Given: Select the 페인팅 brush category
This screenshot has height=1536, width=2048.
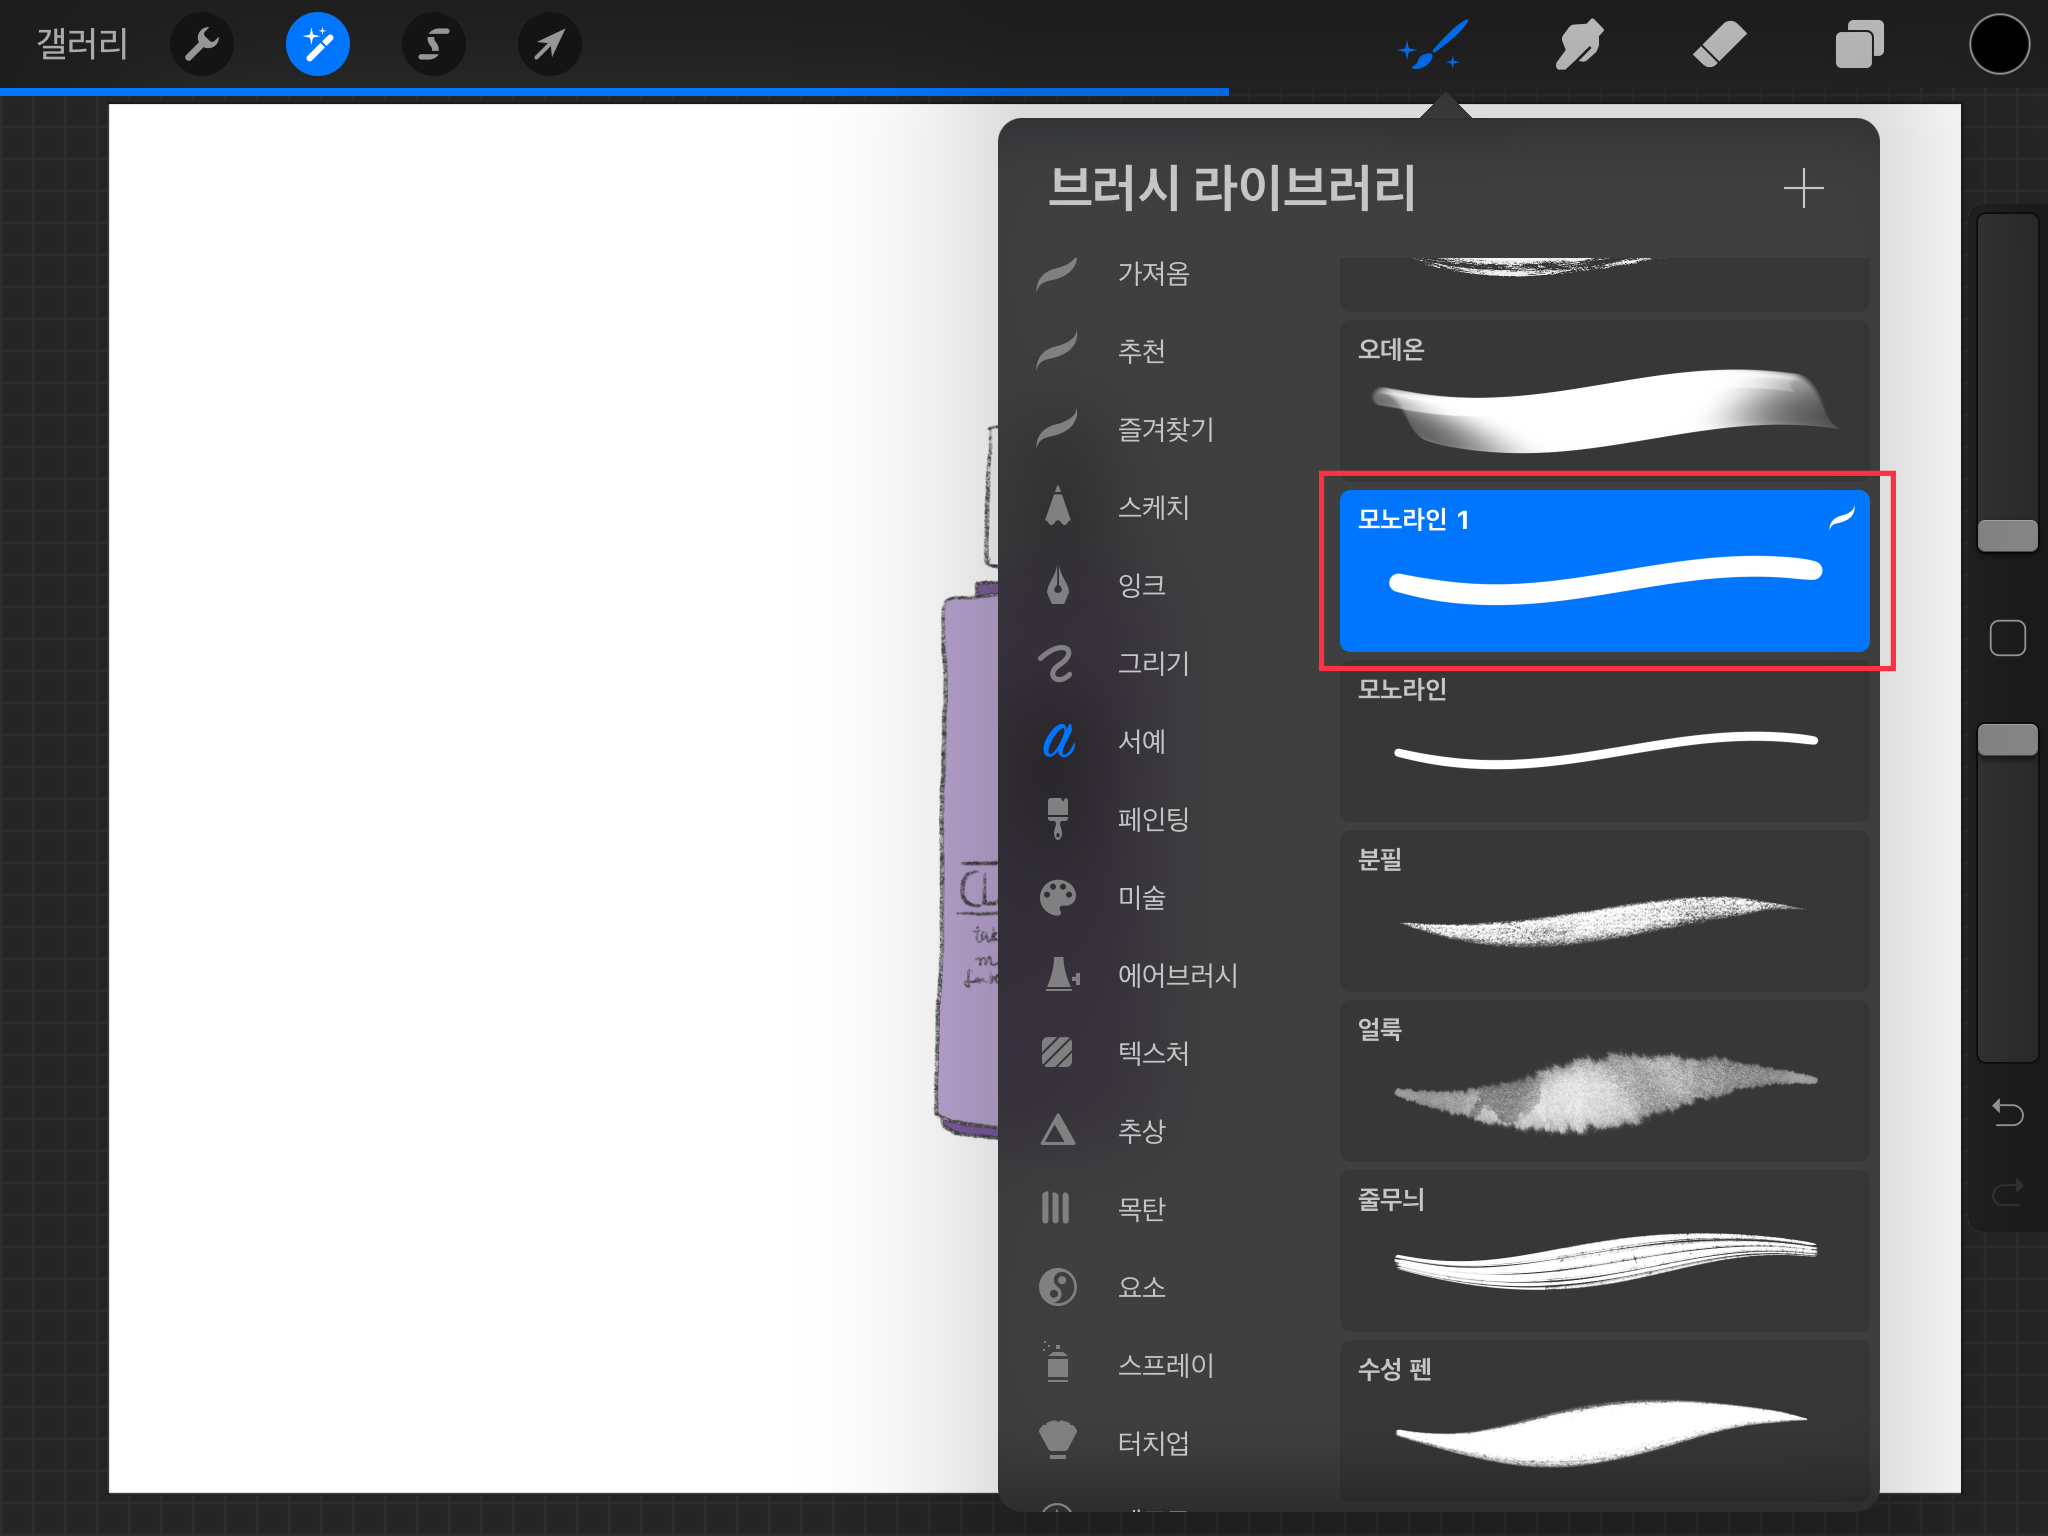Looking at the screenshot, I should 1153,819.
